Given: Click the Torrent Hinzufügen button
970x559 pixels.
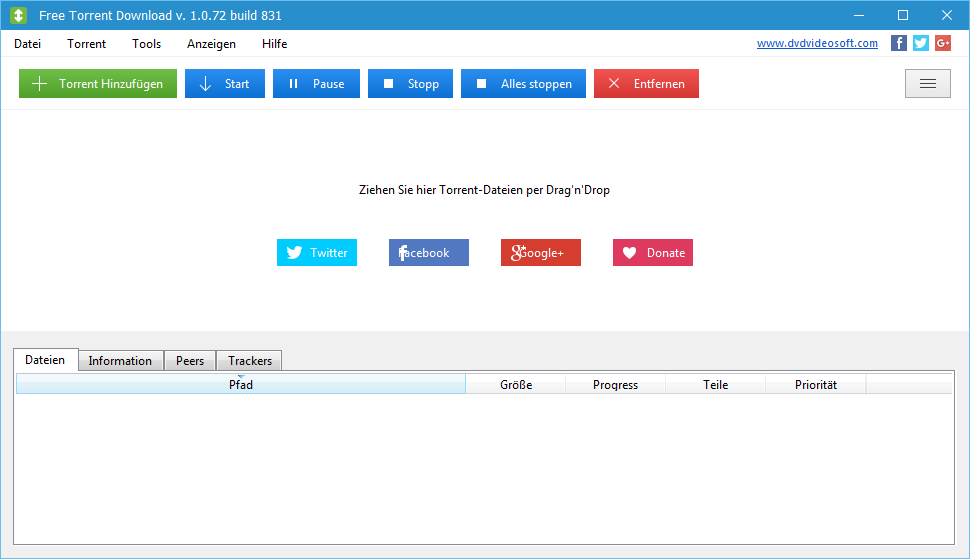Looking at the screenshot, I should (98, 83).
